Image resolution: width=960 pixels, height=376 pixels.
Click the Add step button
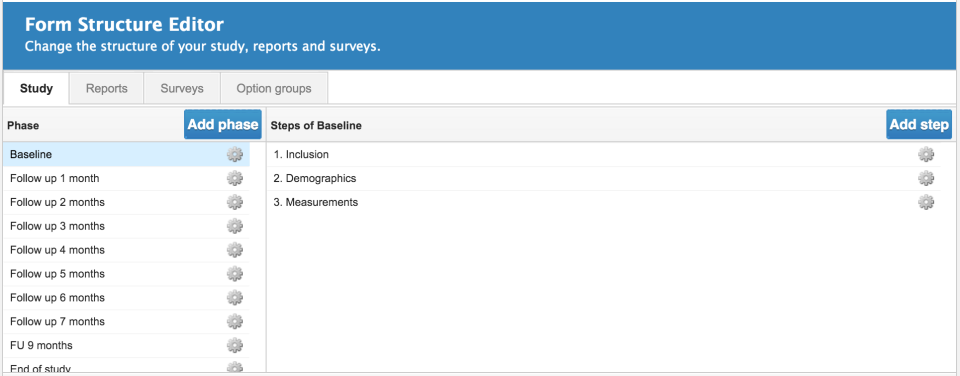coord(919,124)
